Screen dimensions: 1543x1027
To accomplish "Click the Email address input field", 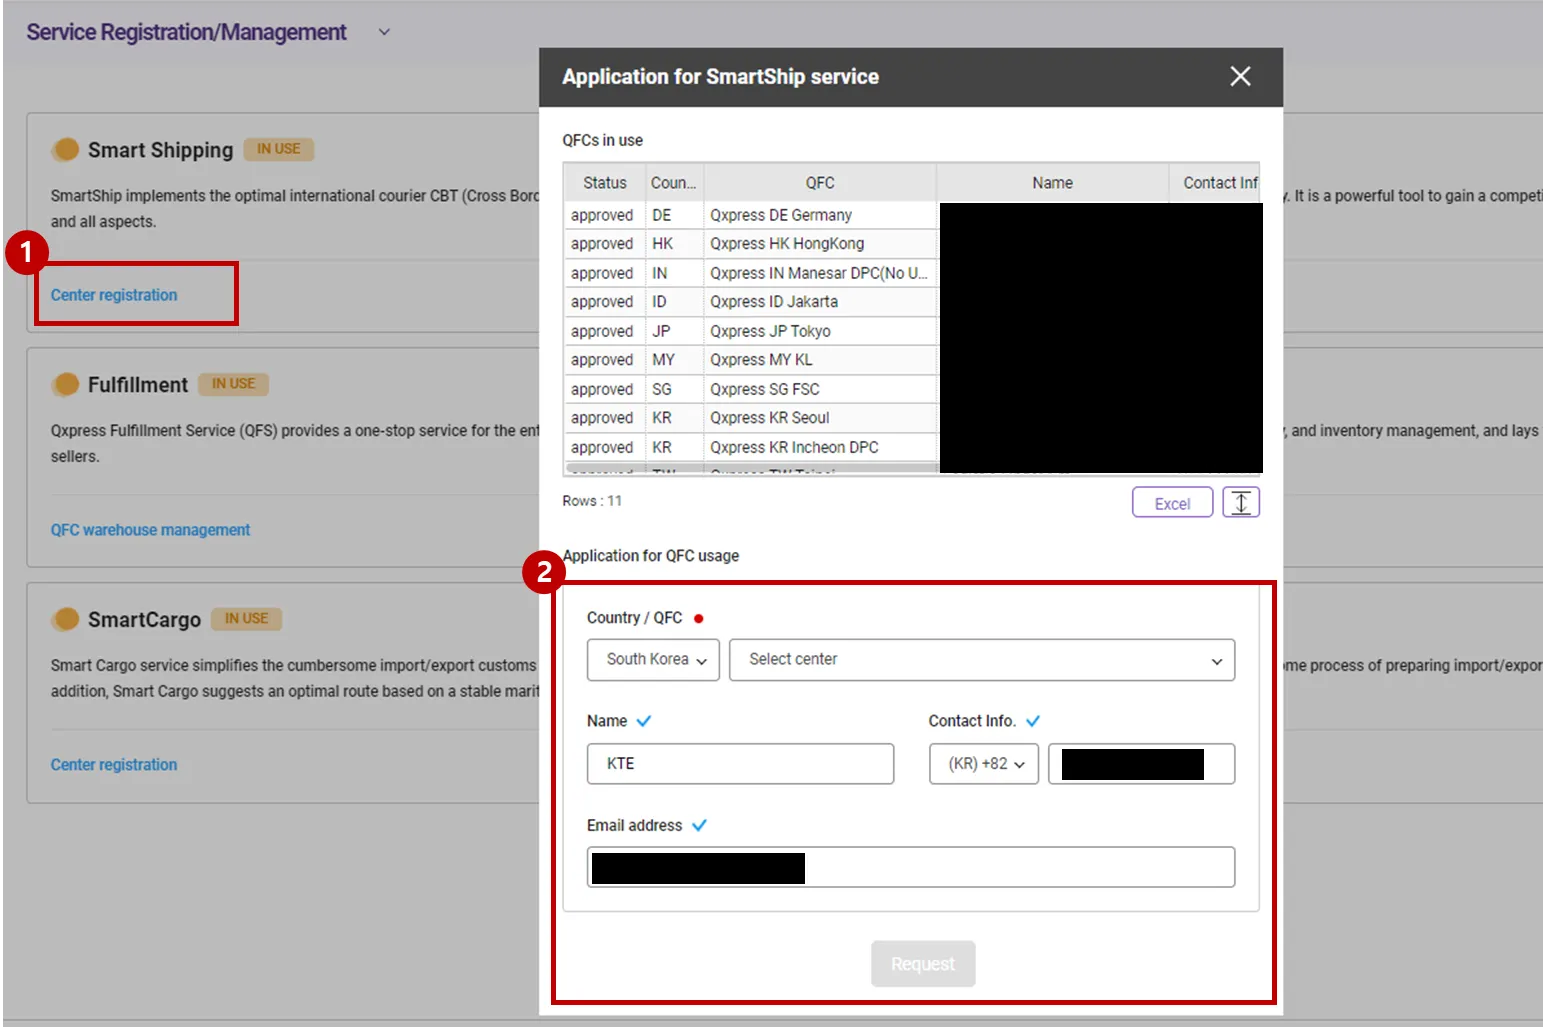I will click(x=911, y=867).
